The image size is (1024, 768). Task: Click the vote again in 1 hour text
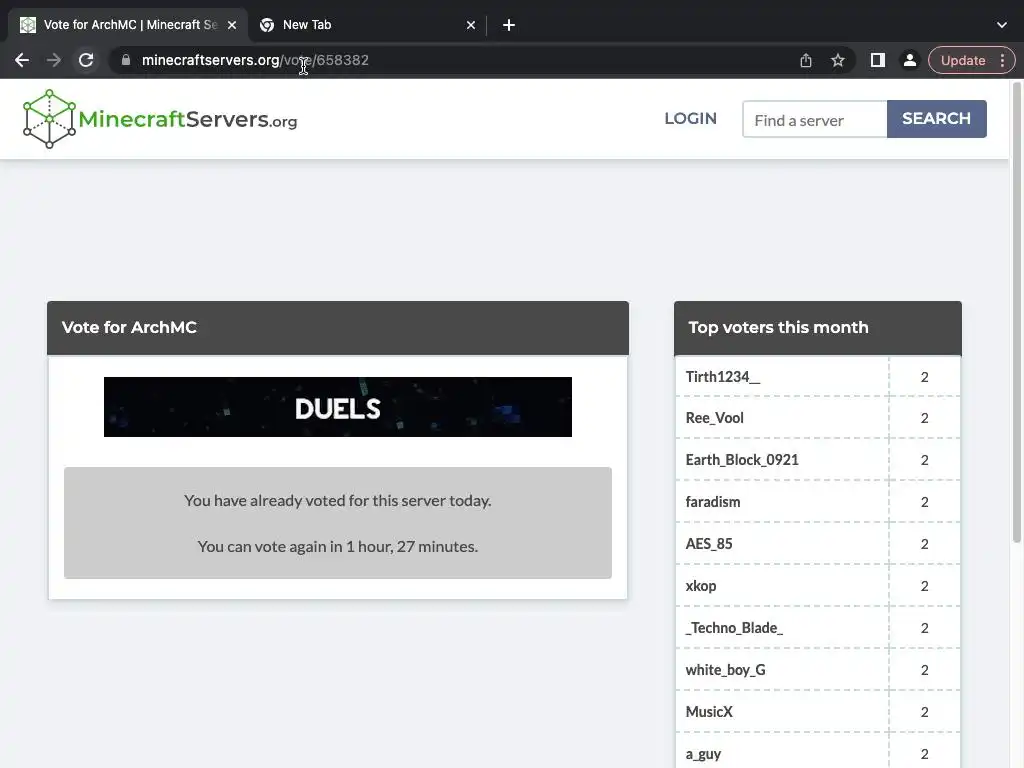[338, 546]
